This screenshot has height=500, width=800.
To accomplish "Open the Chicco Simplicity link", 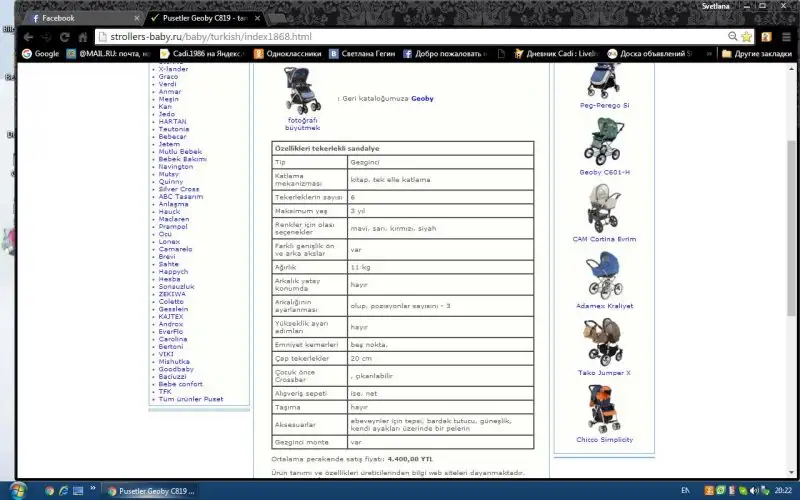I will tap(604, 439).
